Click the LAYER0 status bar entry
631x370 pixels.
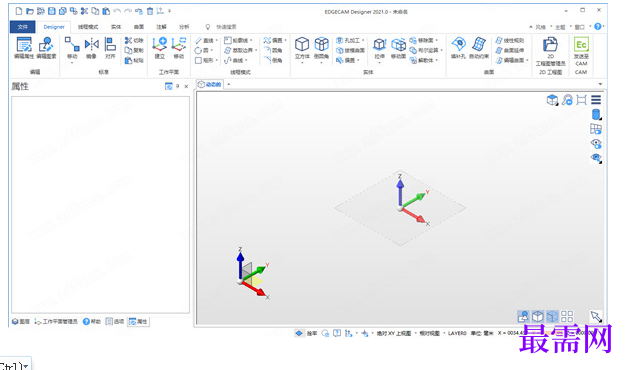pyautogui.click(x=457, y=333)
